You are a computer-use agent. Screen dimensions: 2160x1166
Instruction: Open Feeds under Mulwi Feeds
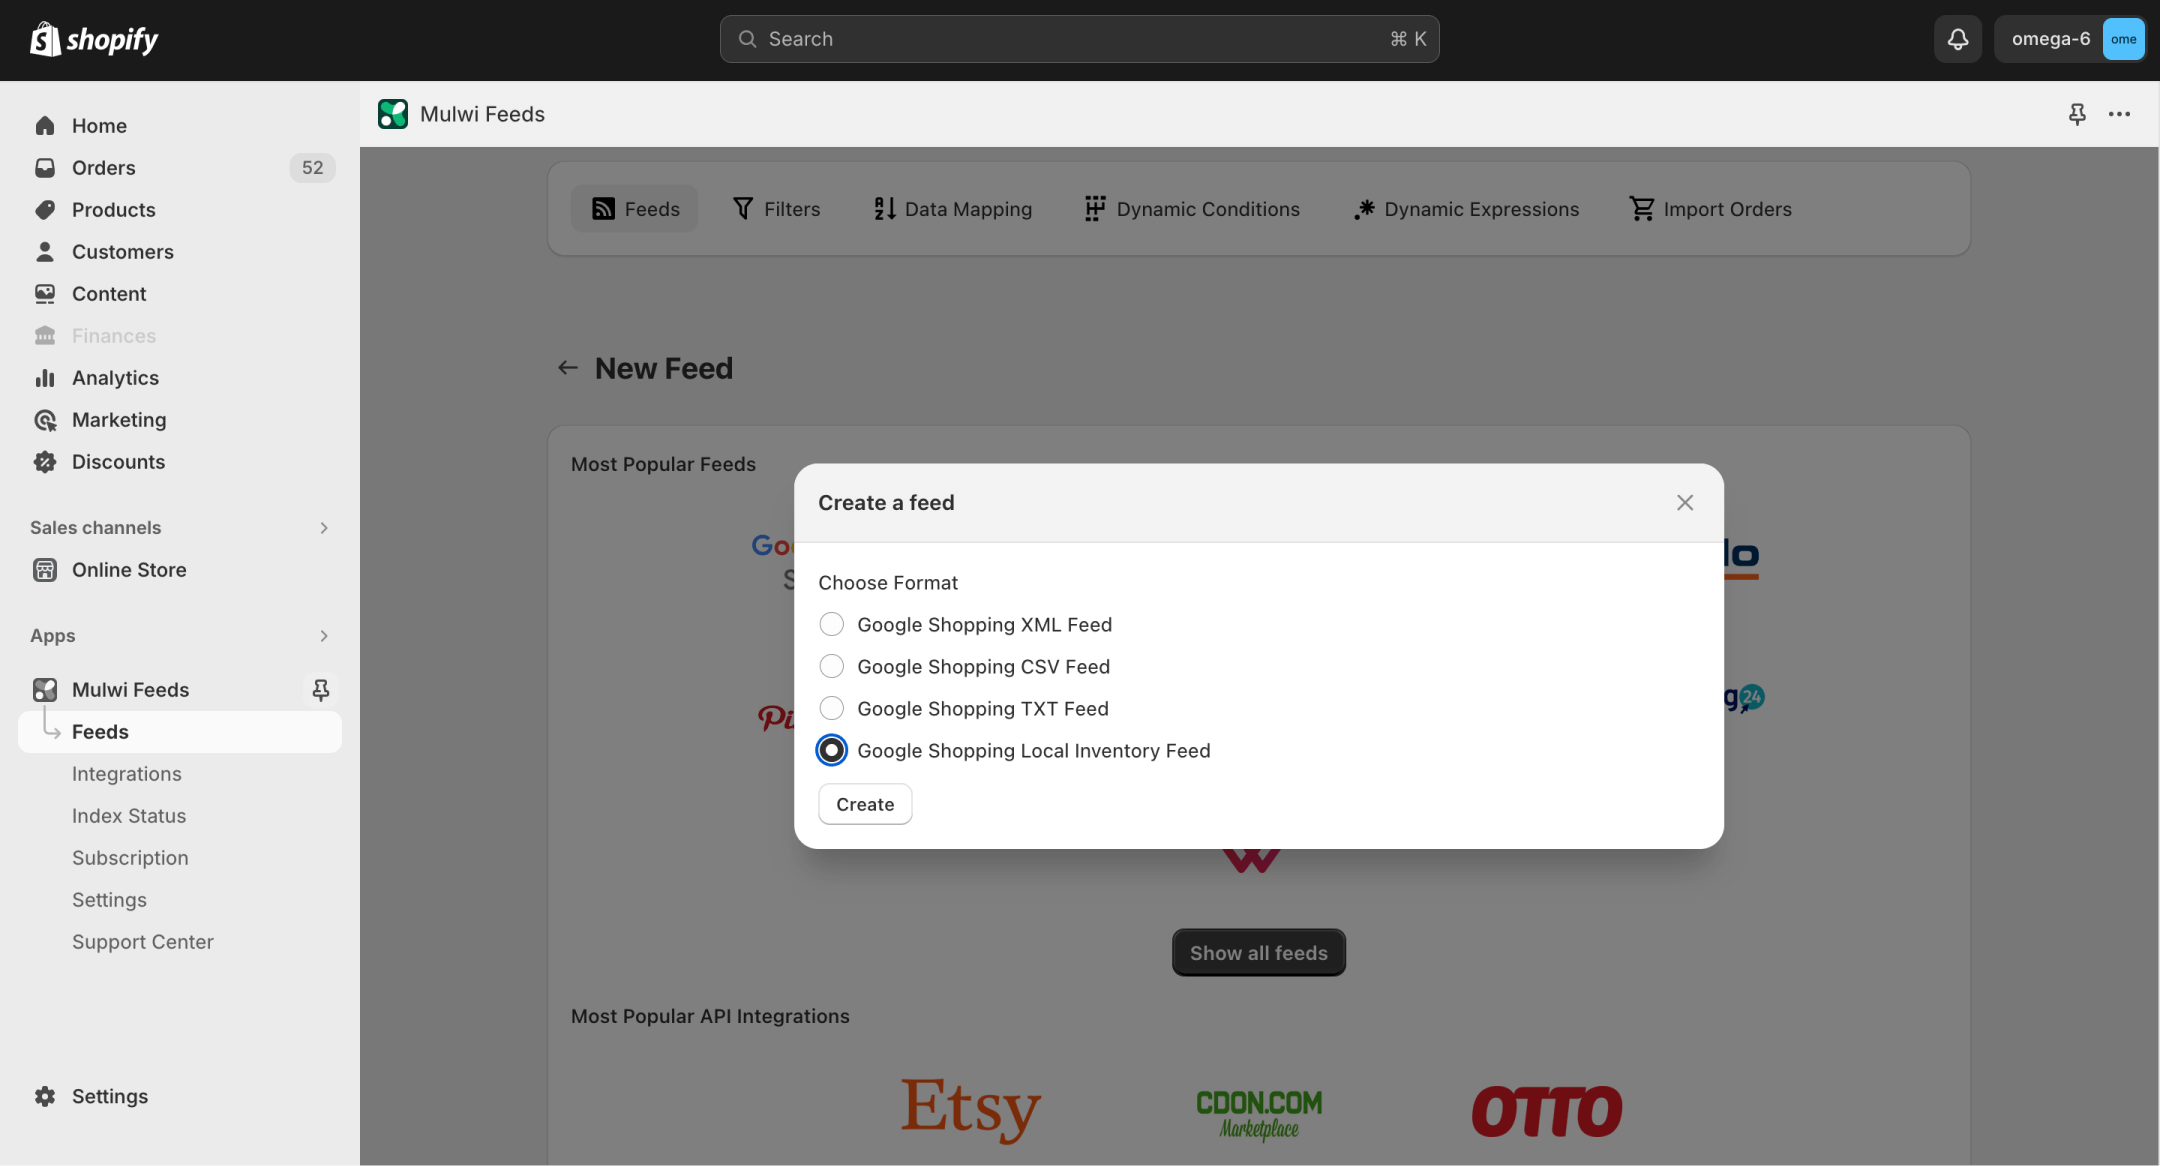180,732
